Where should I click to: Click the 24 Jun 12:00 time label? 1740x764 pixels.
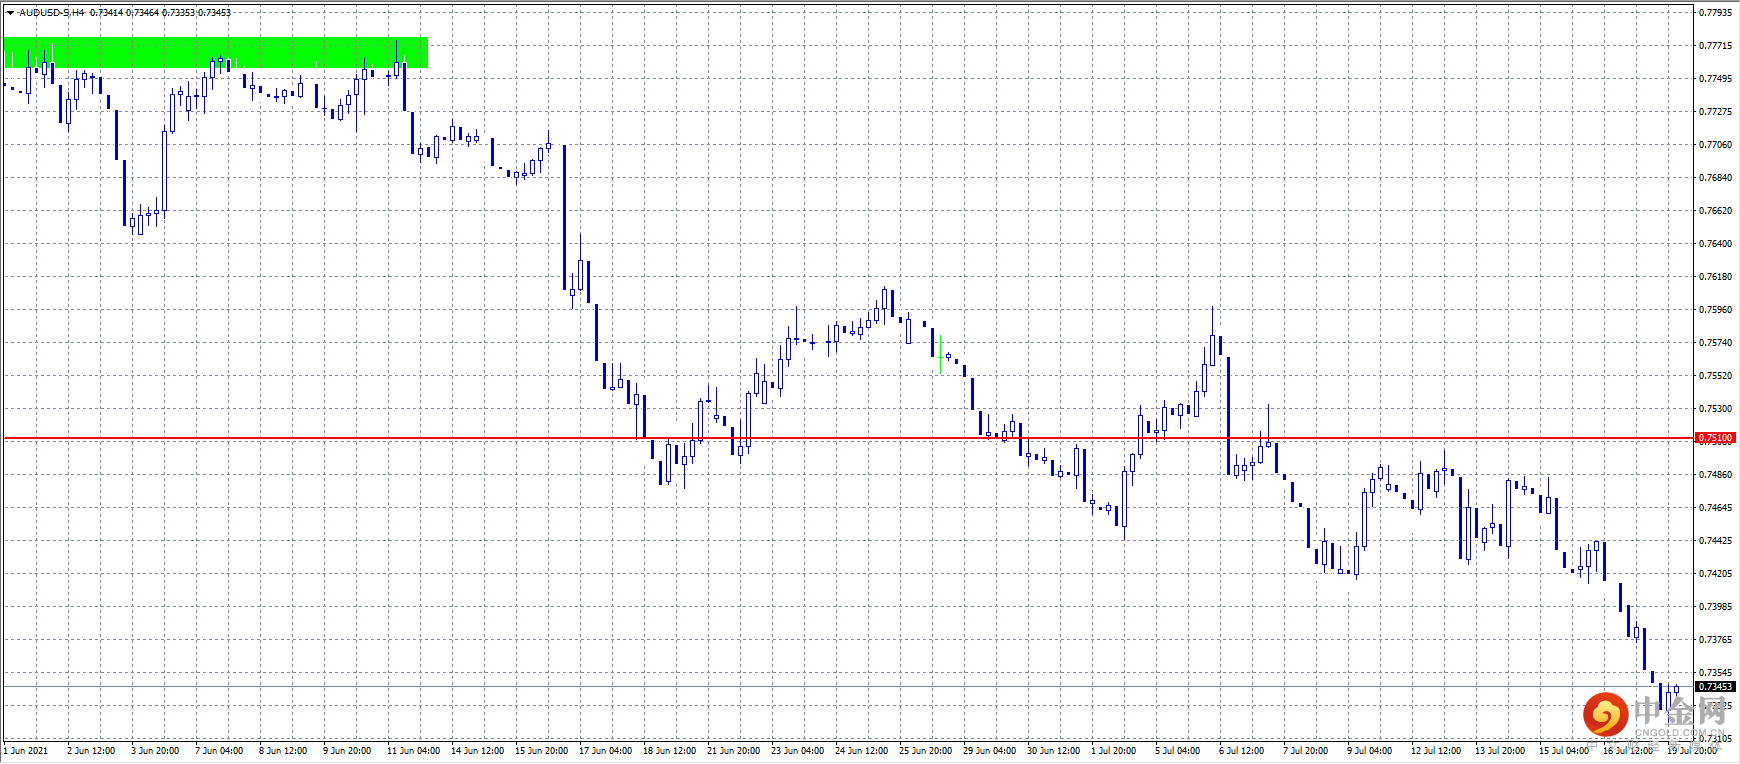861,751
